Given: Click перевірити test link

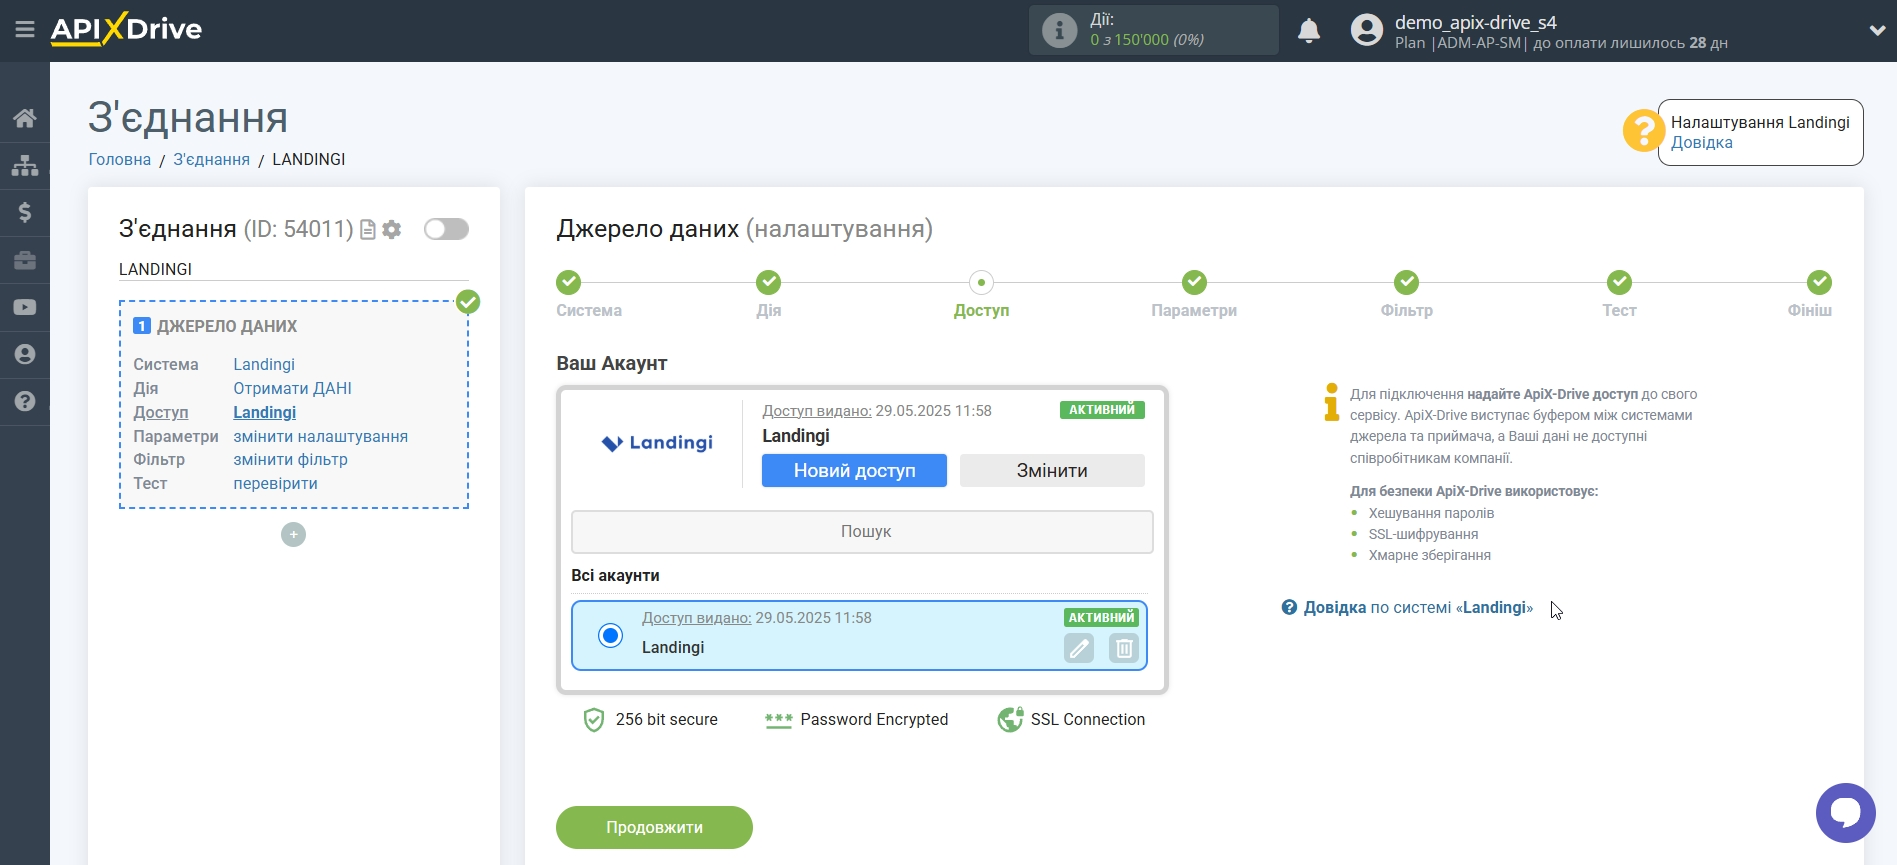Looking at the screenshot, I should coord(275,483).
